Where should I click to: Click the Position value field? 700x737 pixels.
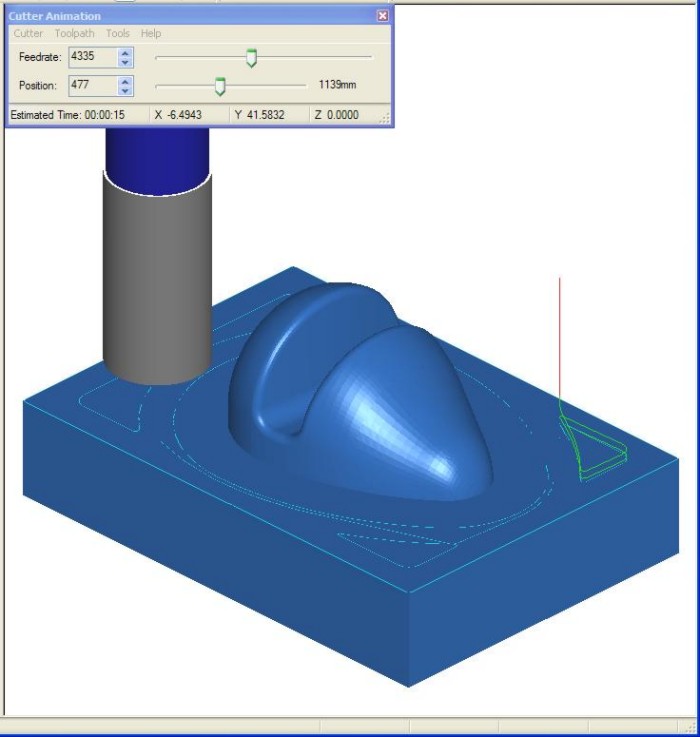93,86
